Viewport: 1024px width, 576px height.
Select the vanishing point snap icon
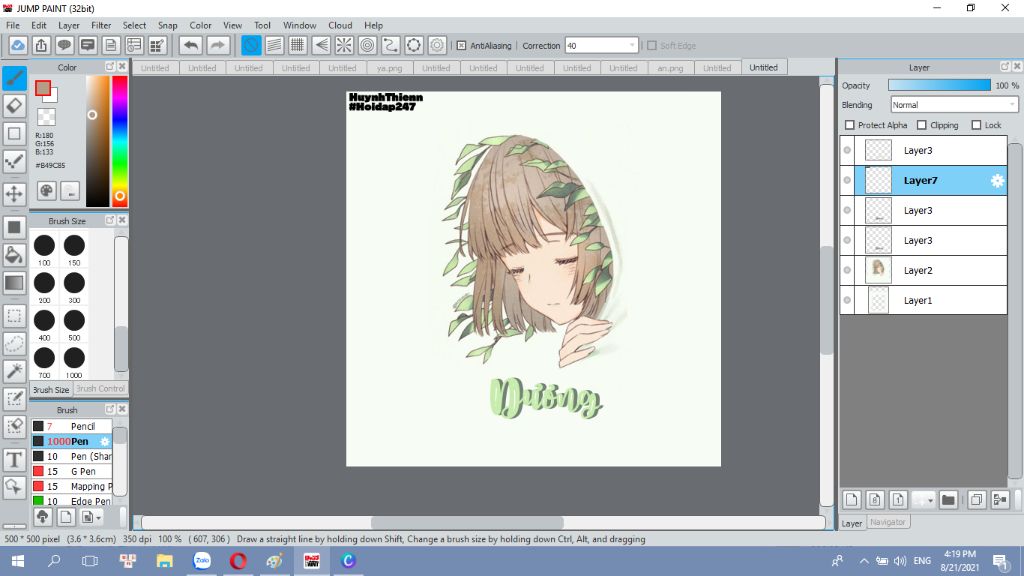point(321,46)
